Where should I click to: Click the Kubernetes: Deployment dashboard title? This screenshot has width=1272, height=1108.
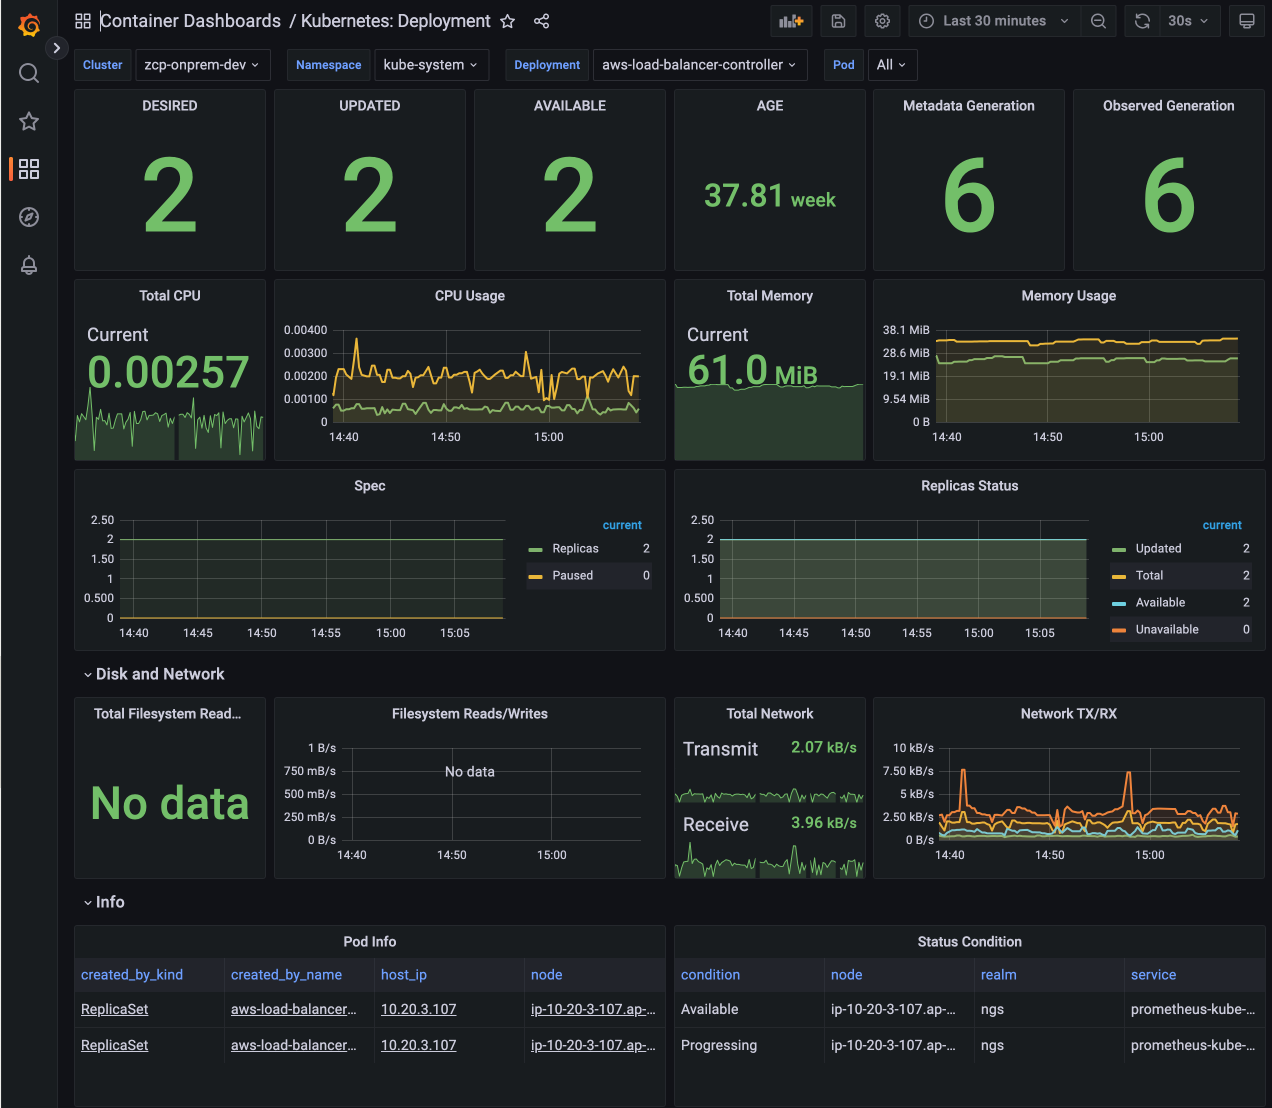[x=396, y=21]
